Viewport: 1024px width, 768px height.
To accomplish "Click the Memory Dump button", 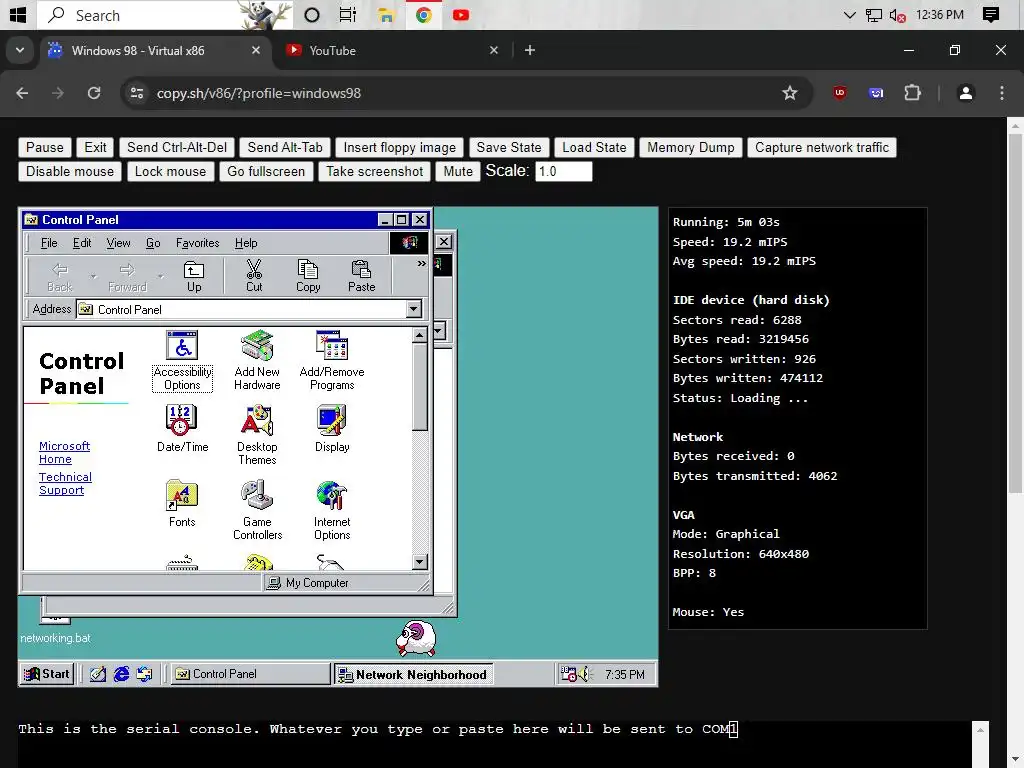I will click(690, 148).
